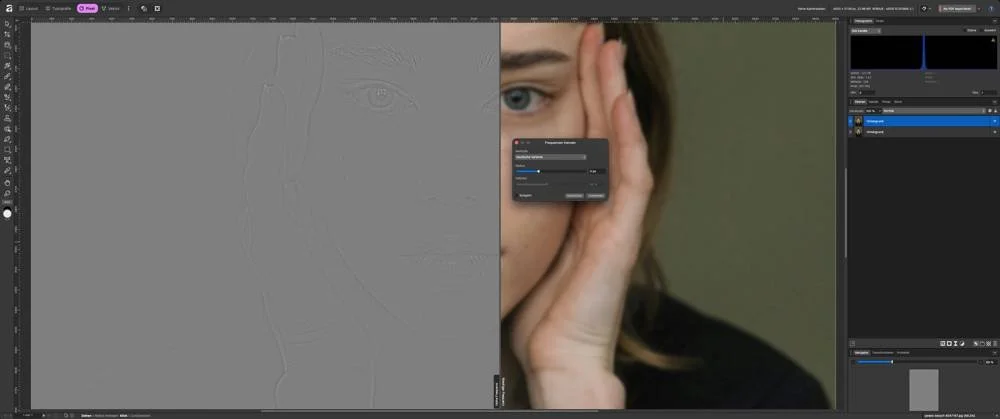1000x419 pixels.
Task: Tick the checkbox in the frequency separation dialog
Action: tap(517, 195)
